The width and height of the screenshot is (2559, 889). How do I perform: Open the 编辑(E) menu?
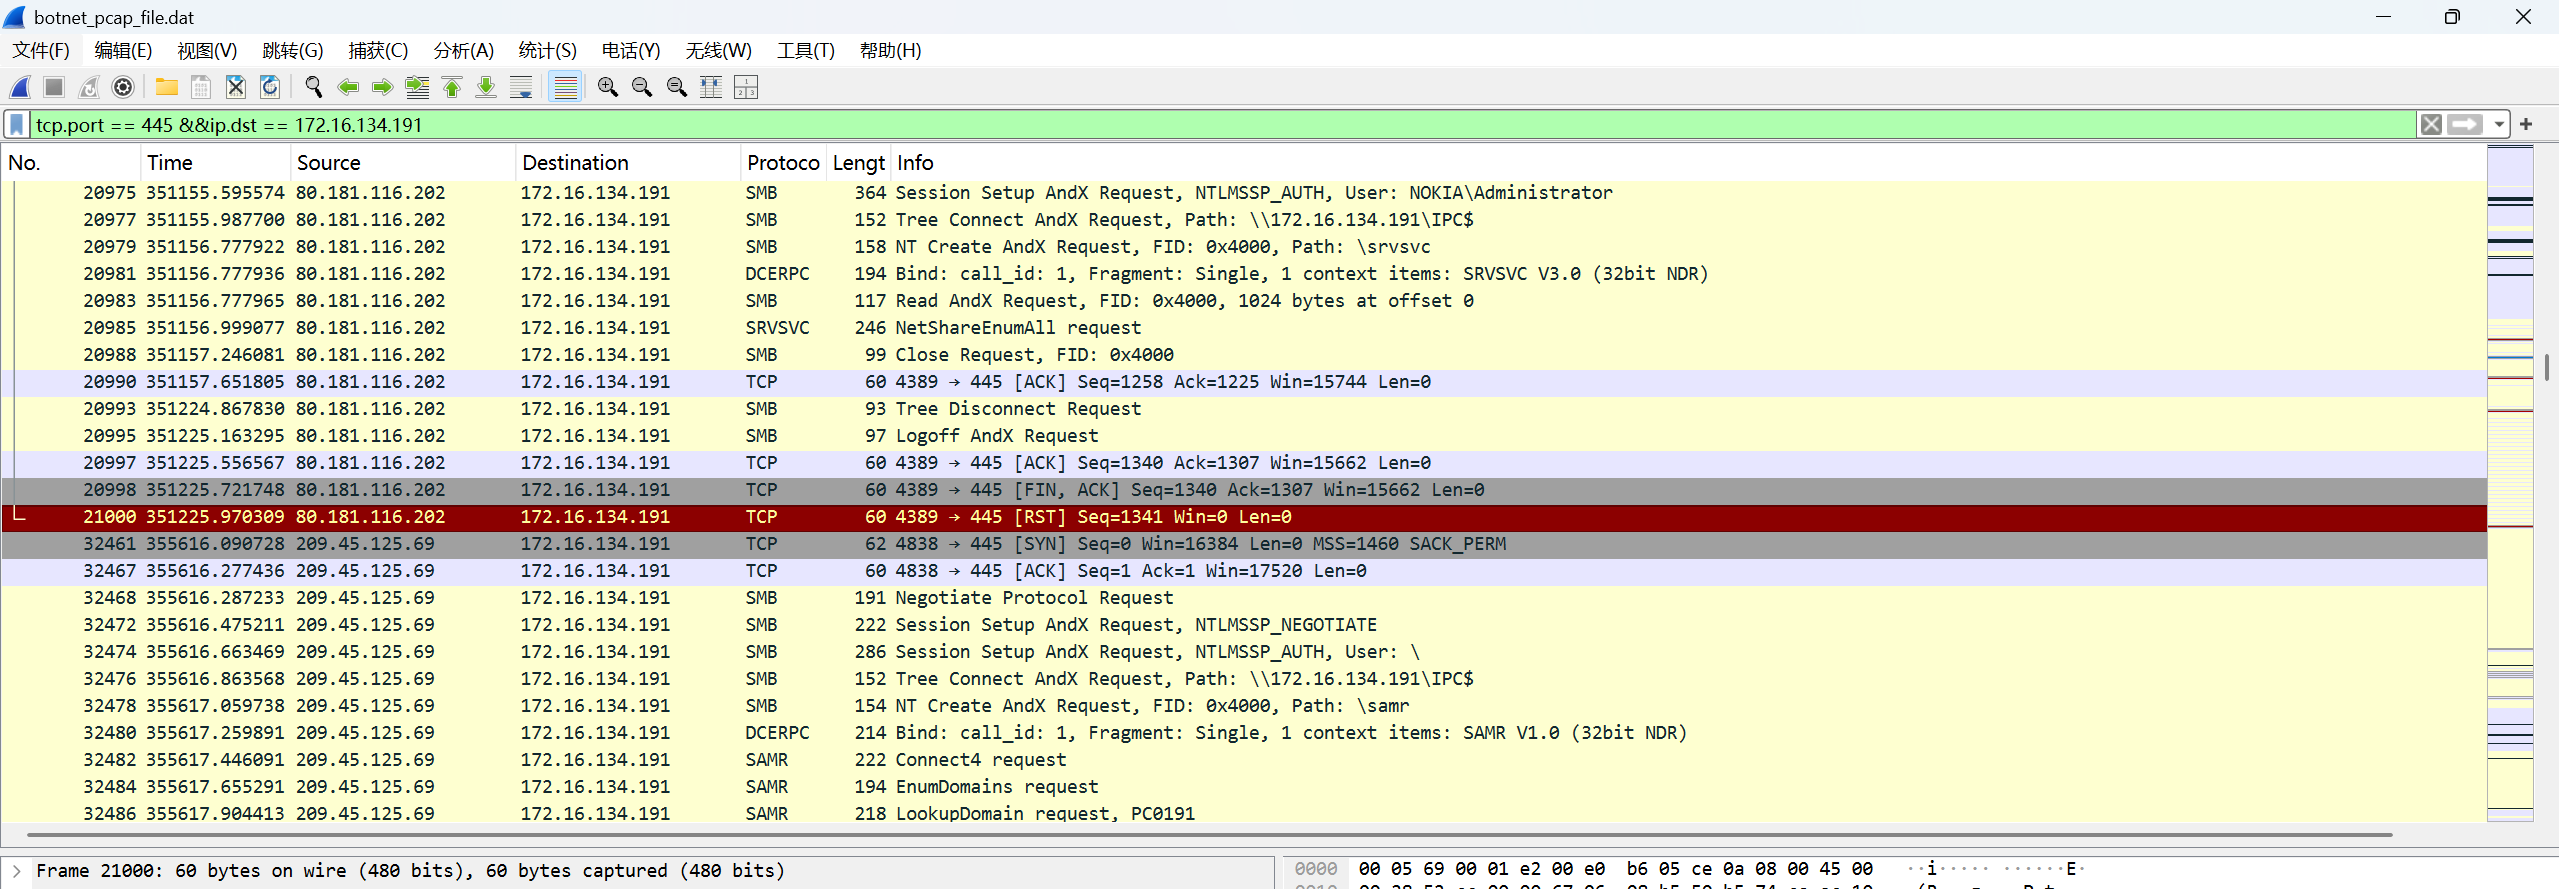point(123,50)
